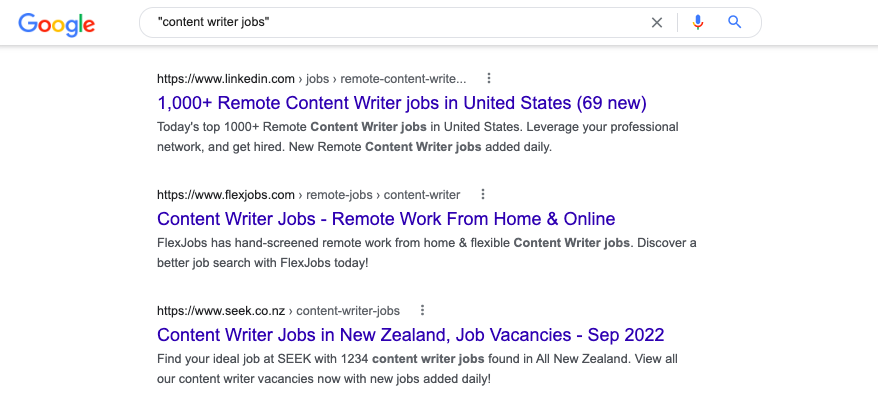Open "Content Writer Jobs in New Zealand" result
The image size is (878, 408).
pyautogui.click(x=410, y=335)
